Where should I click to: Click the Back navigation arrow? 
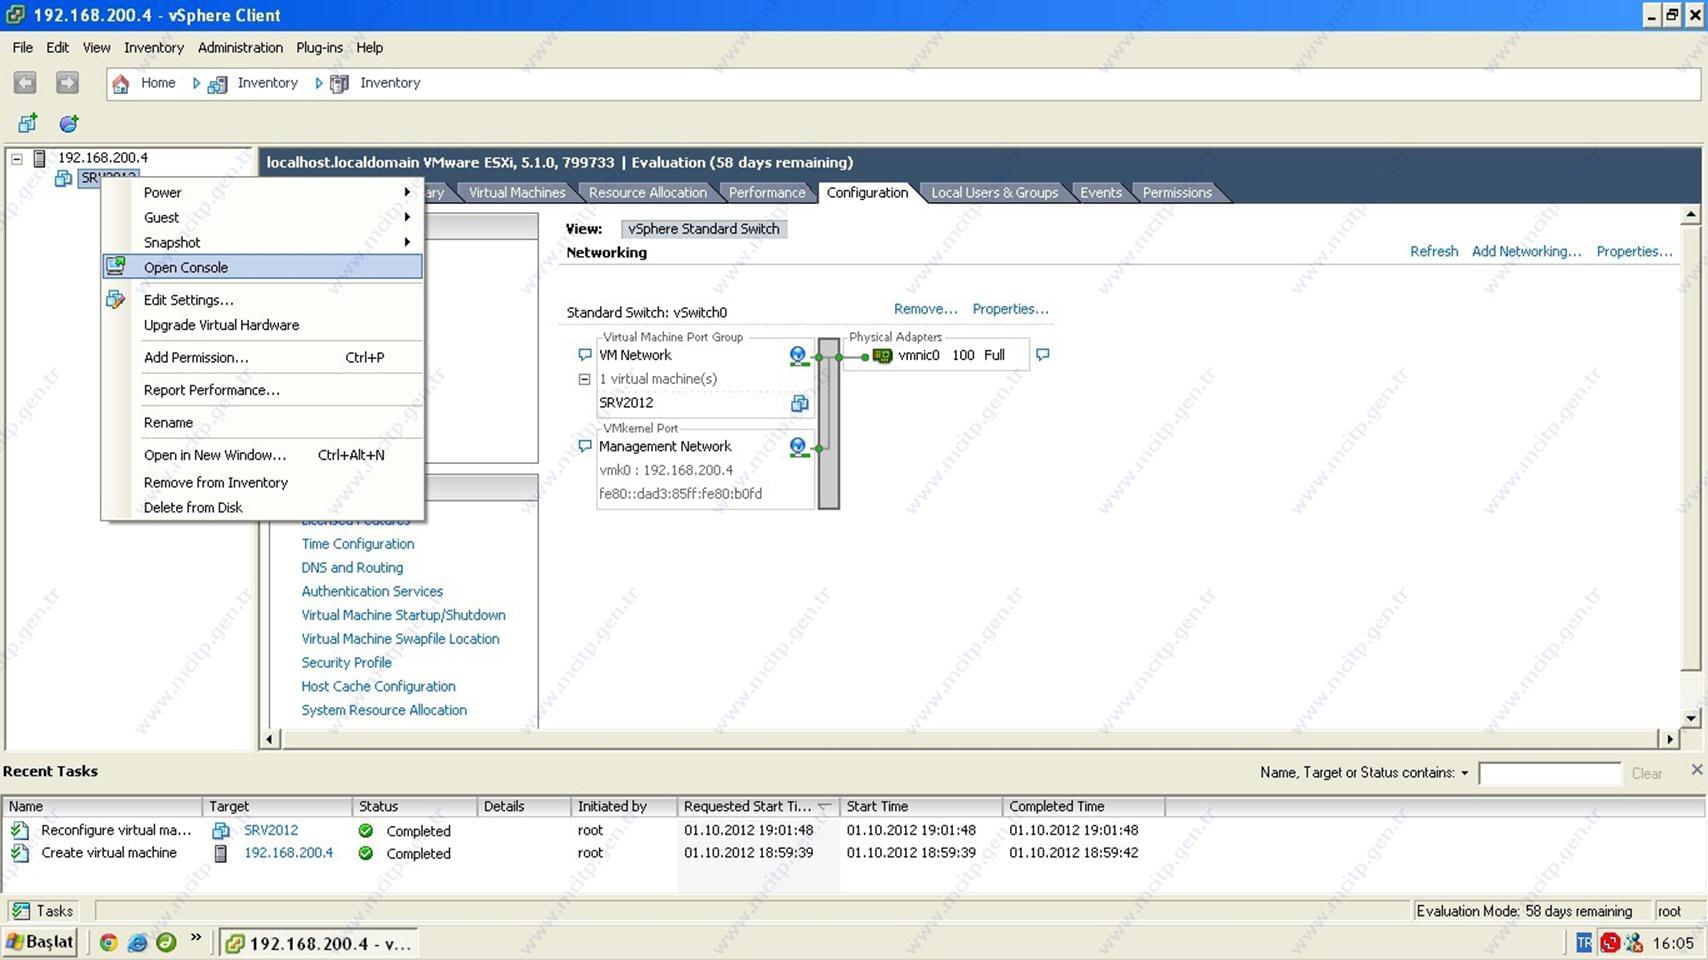(x=25, y=83)
